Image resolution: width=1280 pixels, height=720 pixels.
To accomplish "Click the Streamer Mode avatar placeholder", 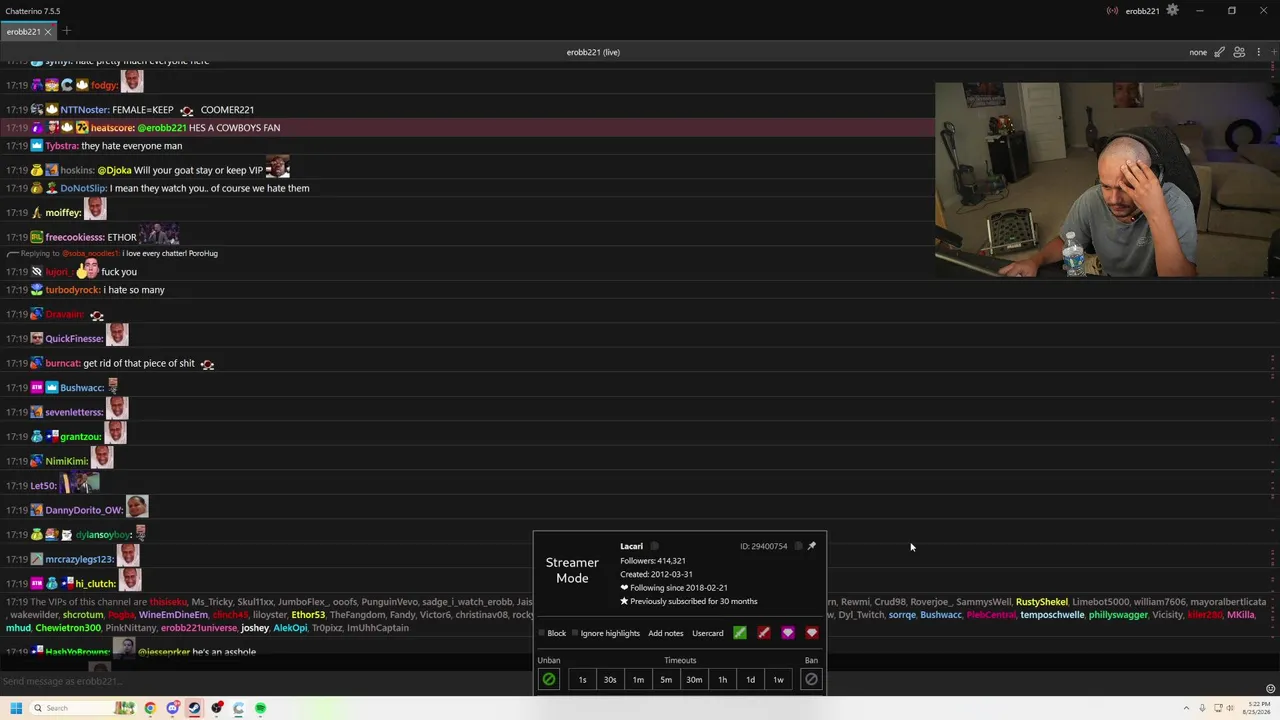I will 572,571.
